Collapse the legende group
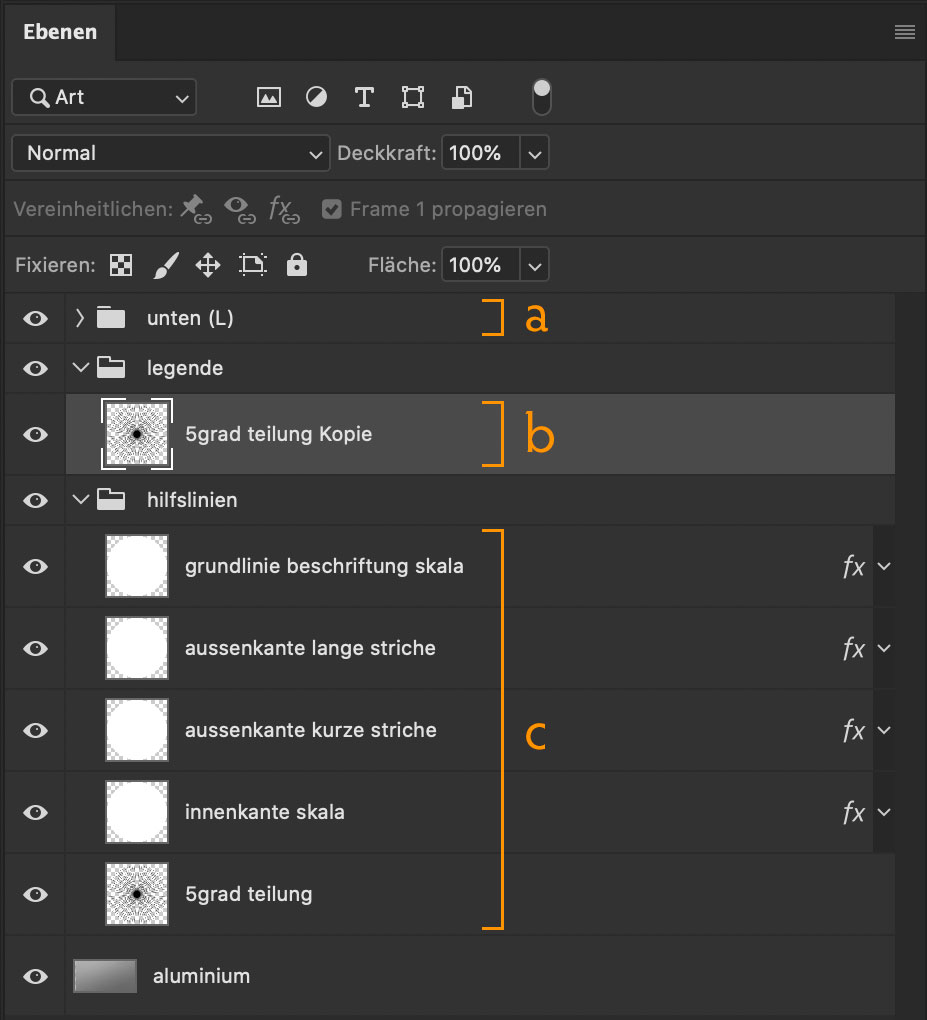Viewport: 927px width, 1020px height. point(81,368)
